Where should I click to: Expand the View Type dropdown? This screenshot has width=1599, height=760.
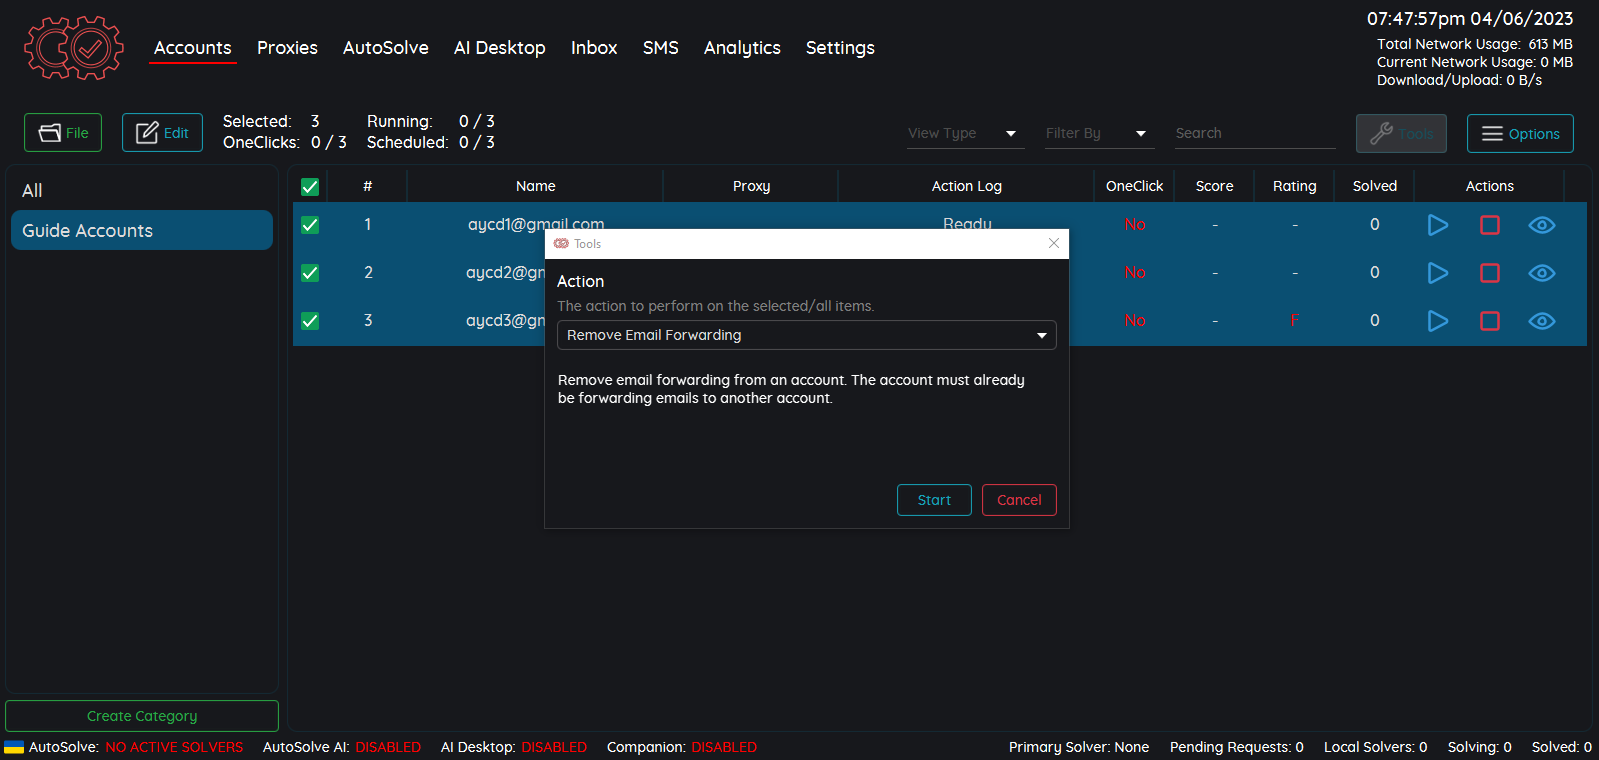965,133
